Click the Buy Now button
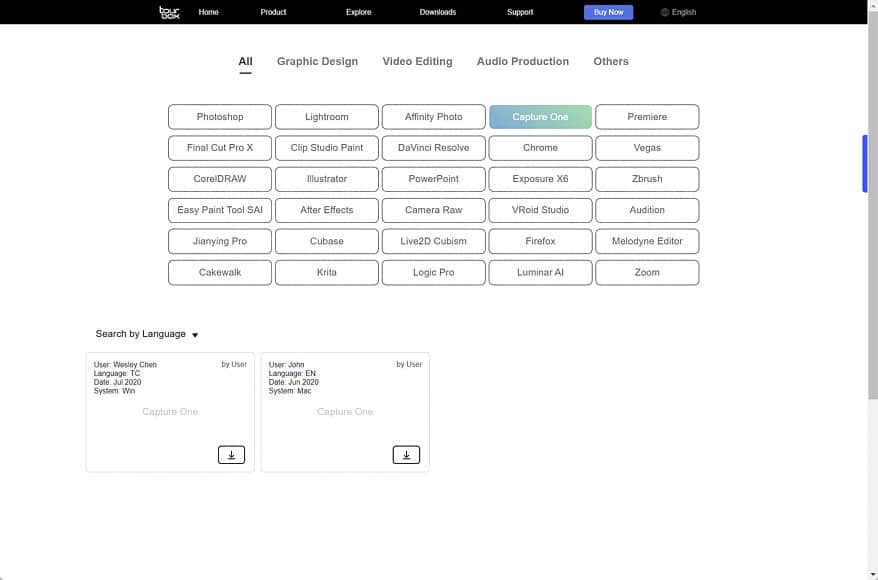 coord(609,12)
